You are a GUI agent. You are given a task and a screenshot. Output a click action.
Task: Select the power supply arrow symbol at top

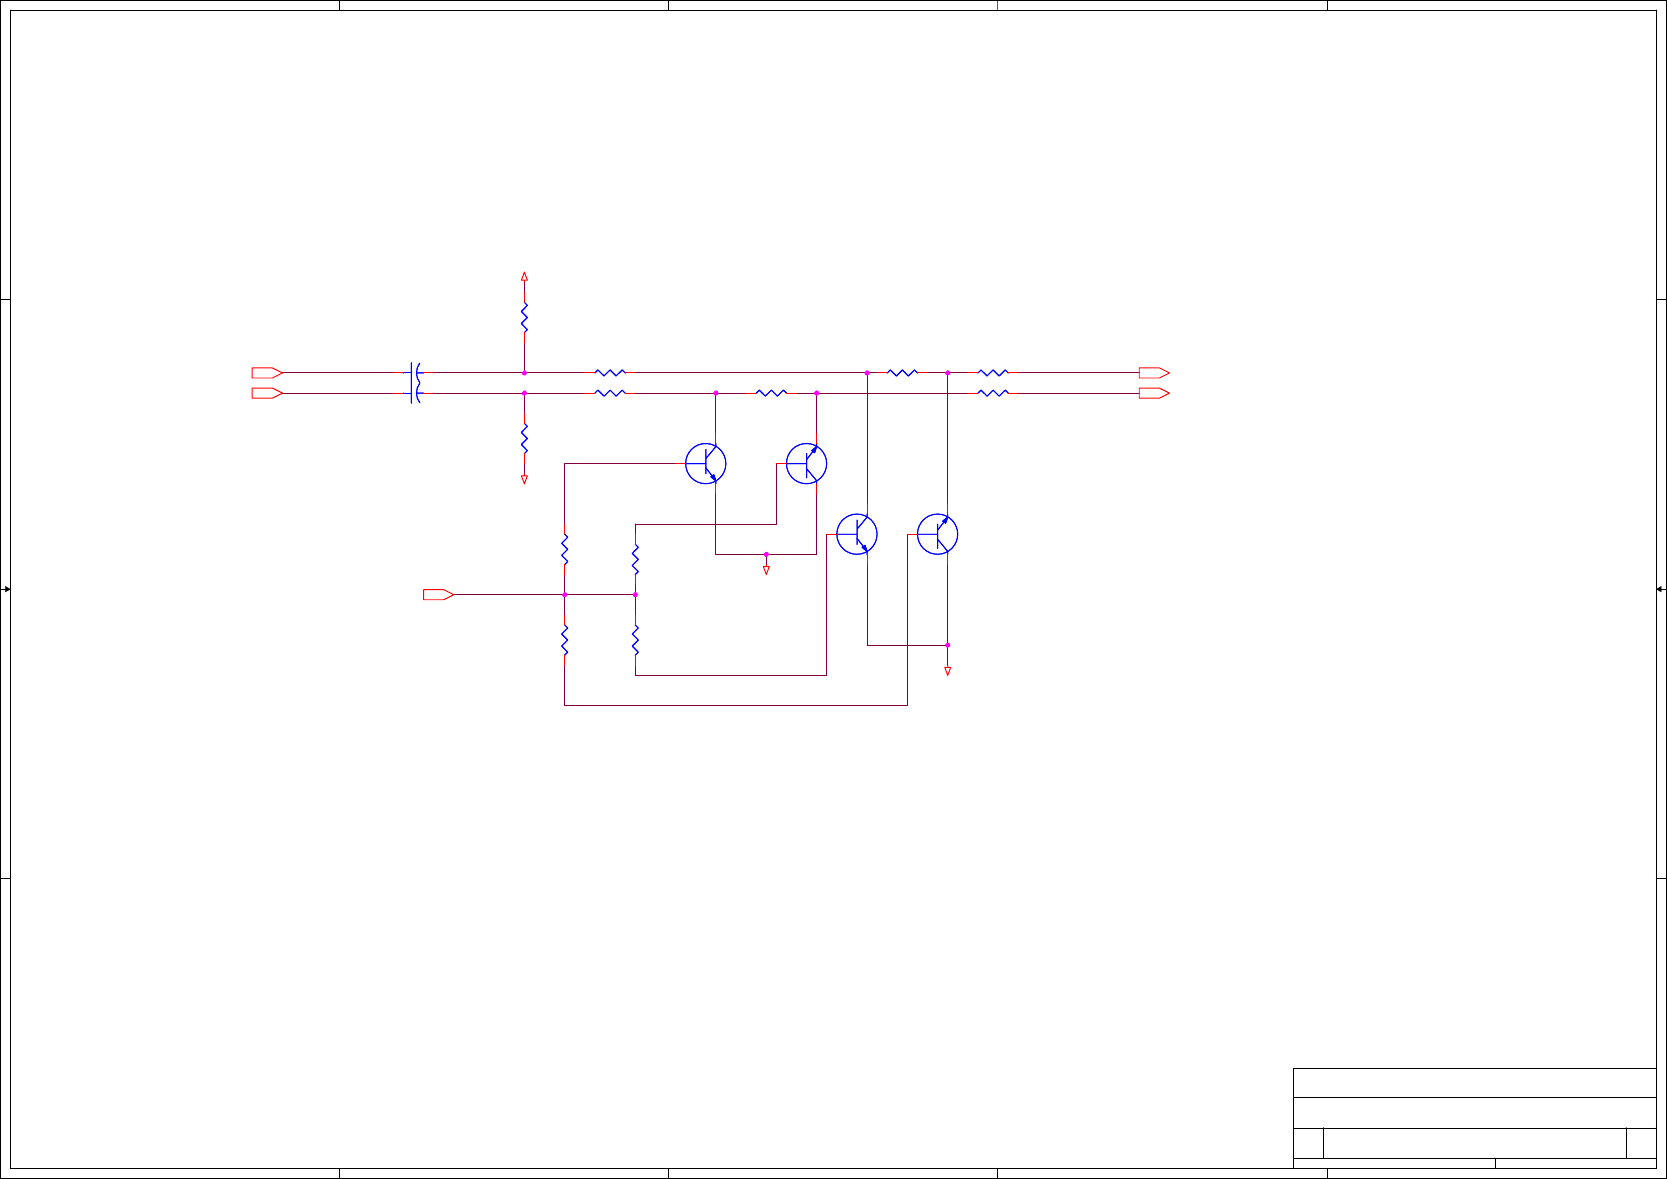tap(524, 276)
